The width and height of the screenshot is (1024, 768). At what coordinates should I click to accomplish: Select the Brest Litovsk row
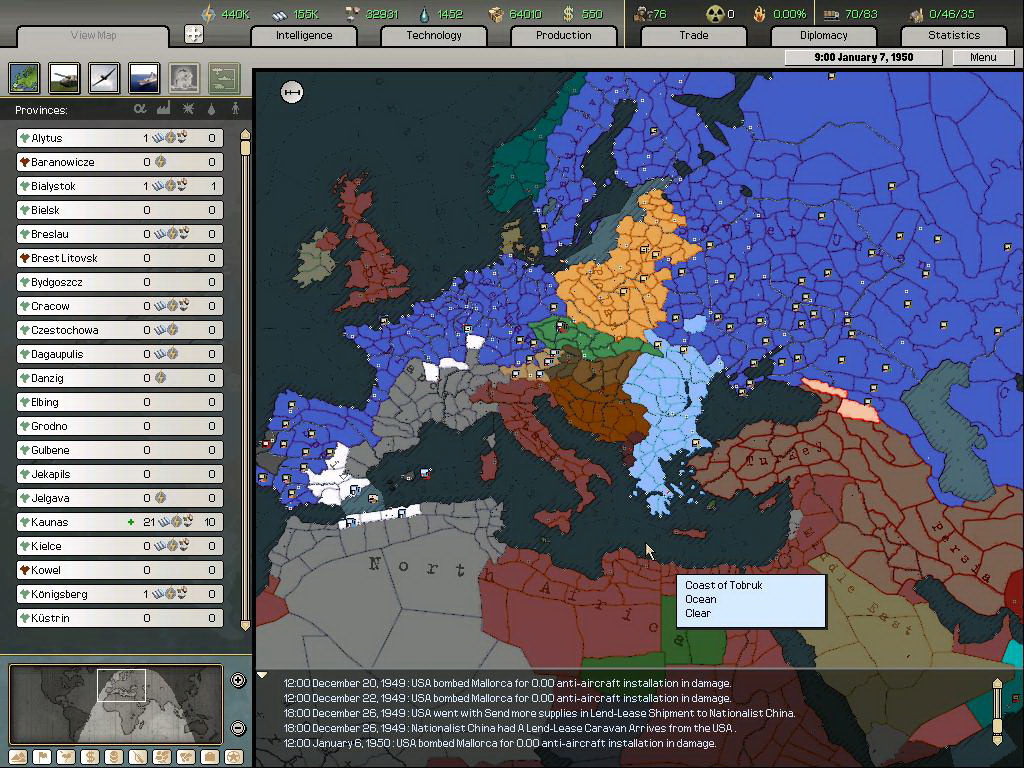coord(120,258)
